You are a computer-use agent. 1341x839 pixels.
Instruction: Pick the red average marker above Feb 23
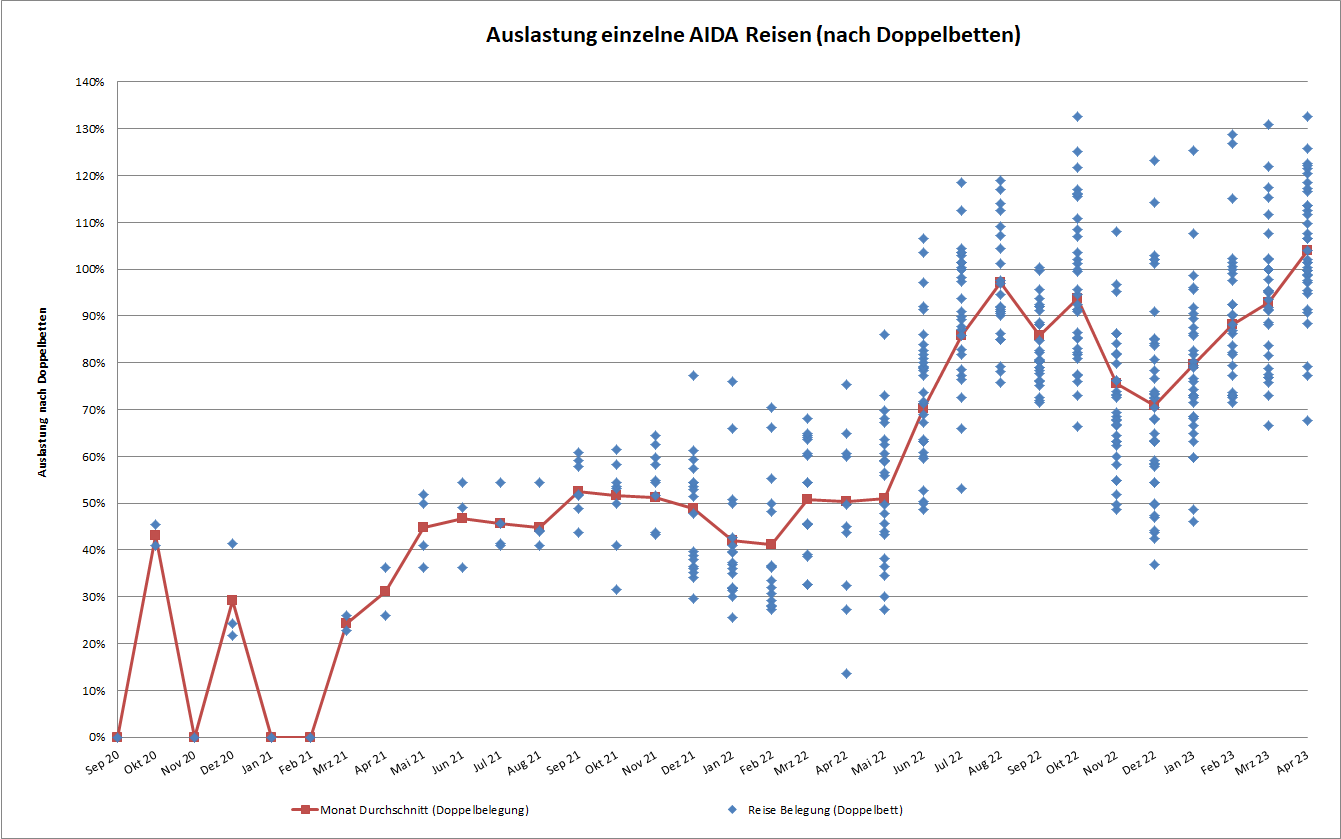pyautogui.click(x=1231, y=325)
